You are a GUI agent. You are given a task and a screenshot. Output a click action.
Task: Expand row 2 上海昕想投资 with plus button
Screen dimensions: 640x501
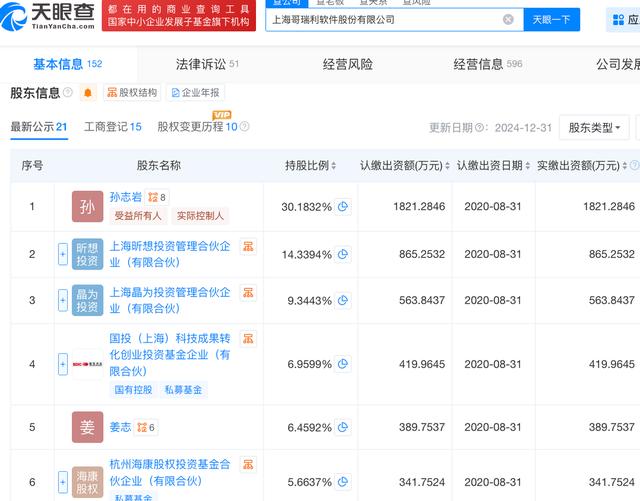pos(63,255)
